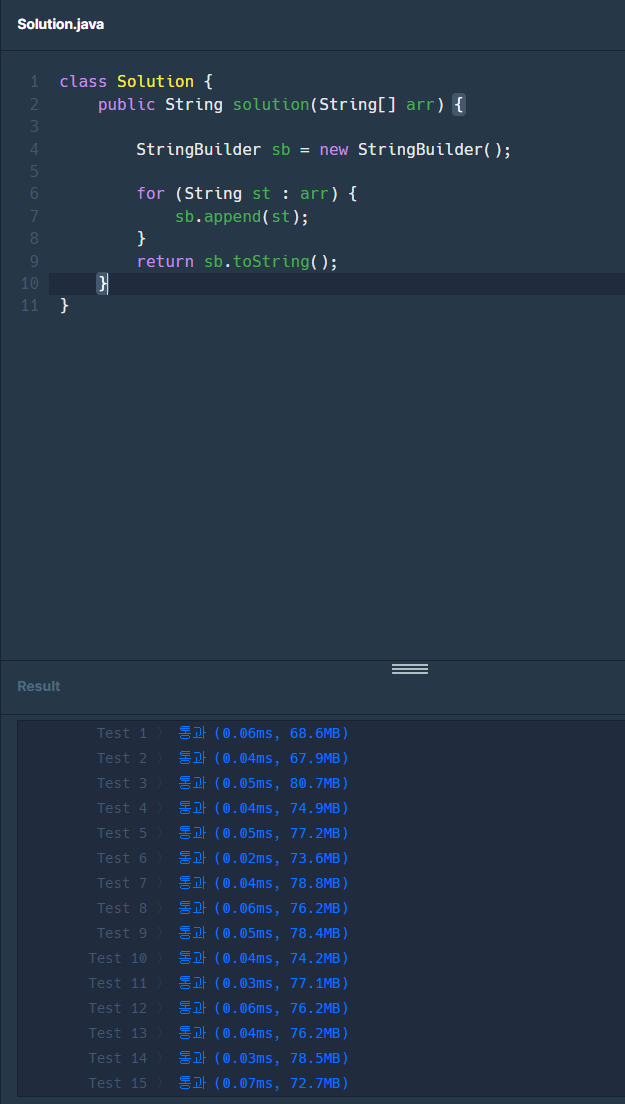This screenshot has height=1104, width=625.
Task: Grab the horizontal pane resize handle
Action: tap(410, 669)
